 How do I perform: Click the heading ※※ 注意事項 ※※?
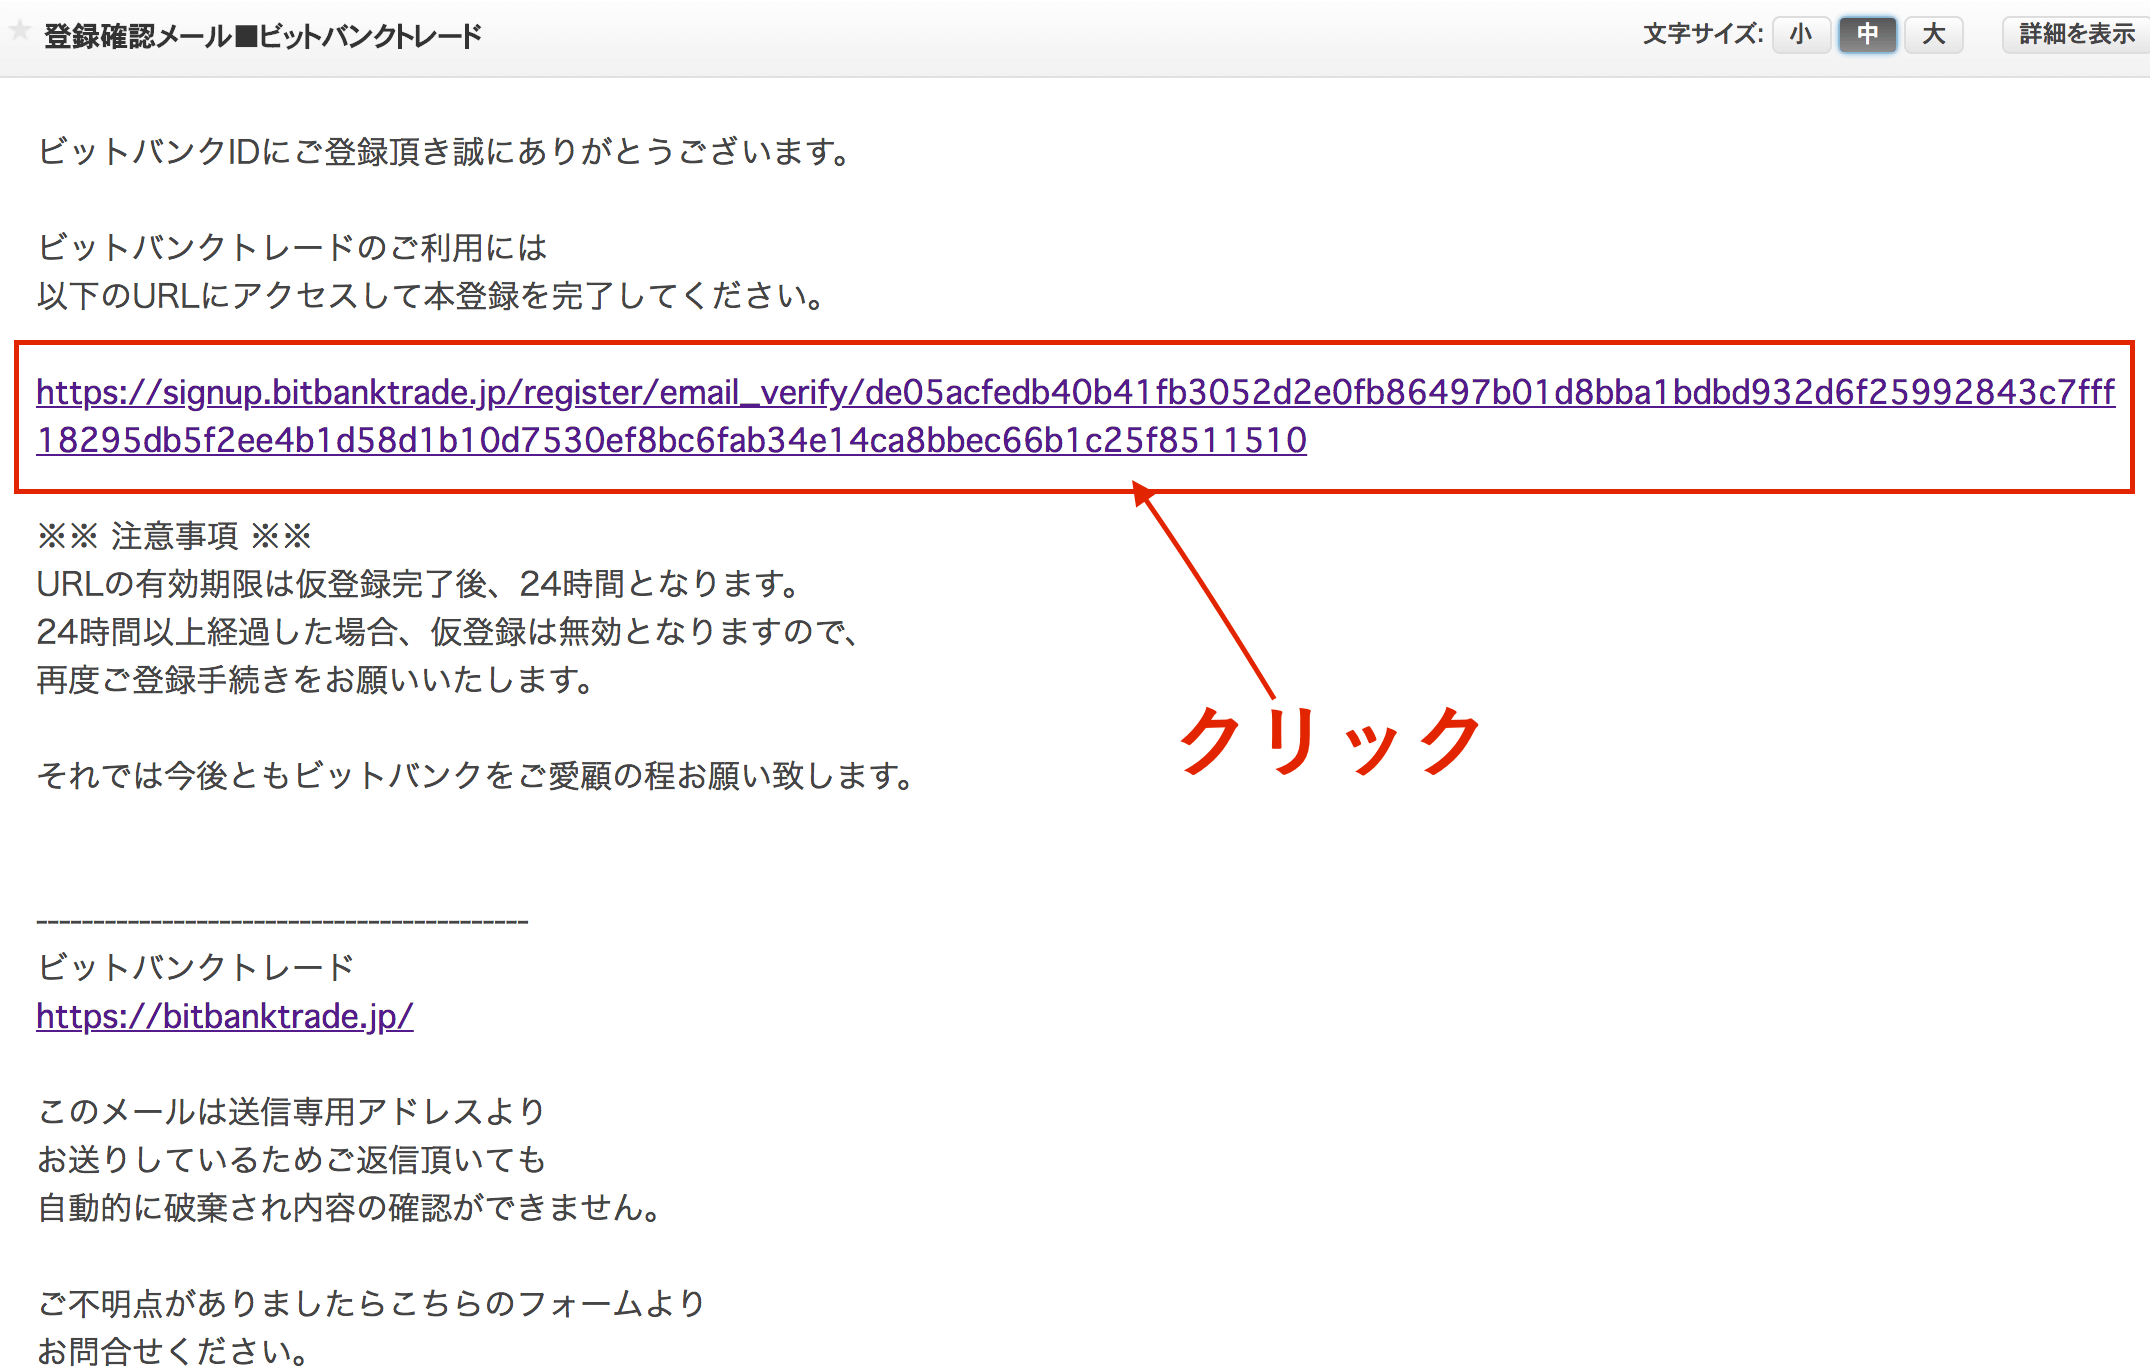click(174, 536)
